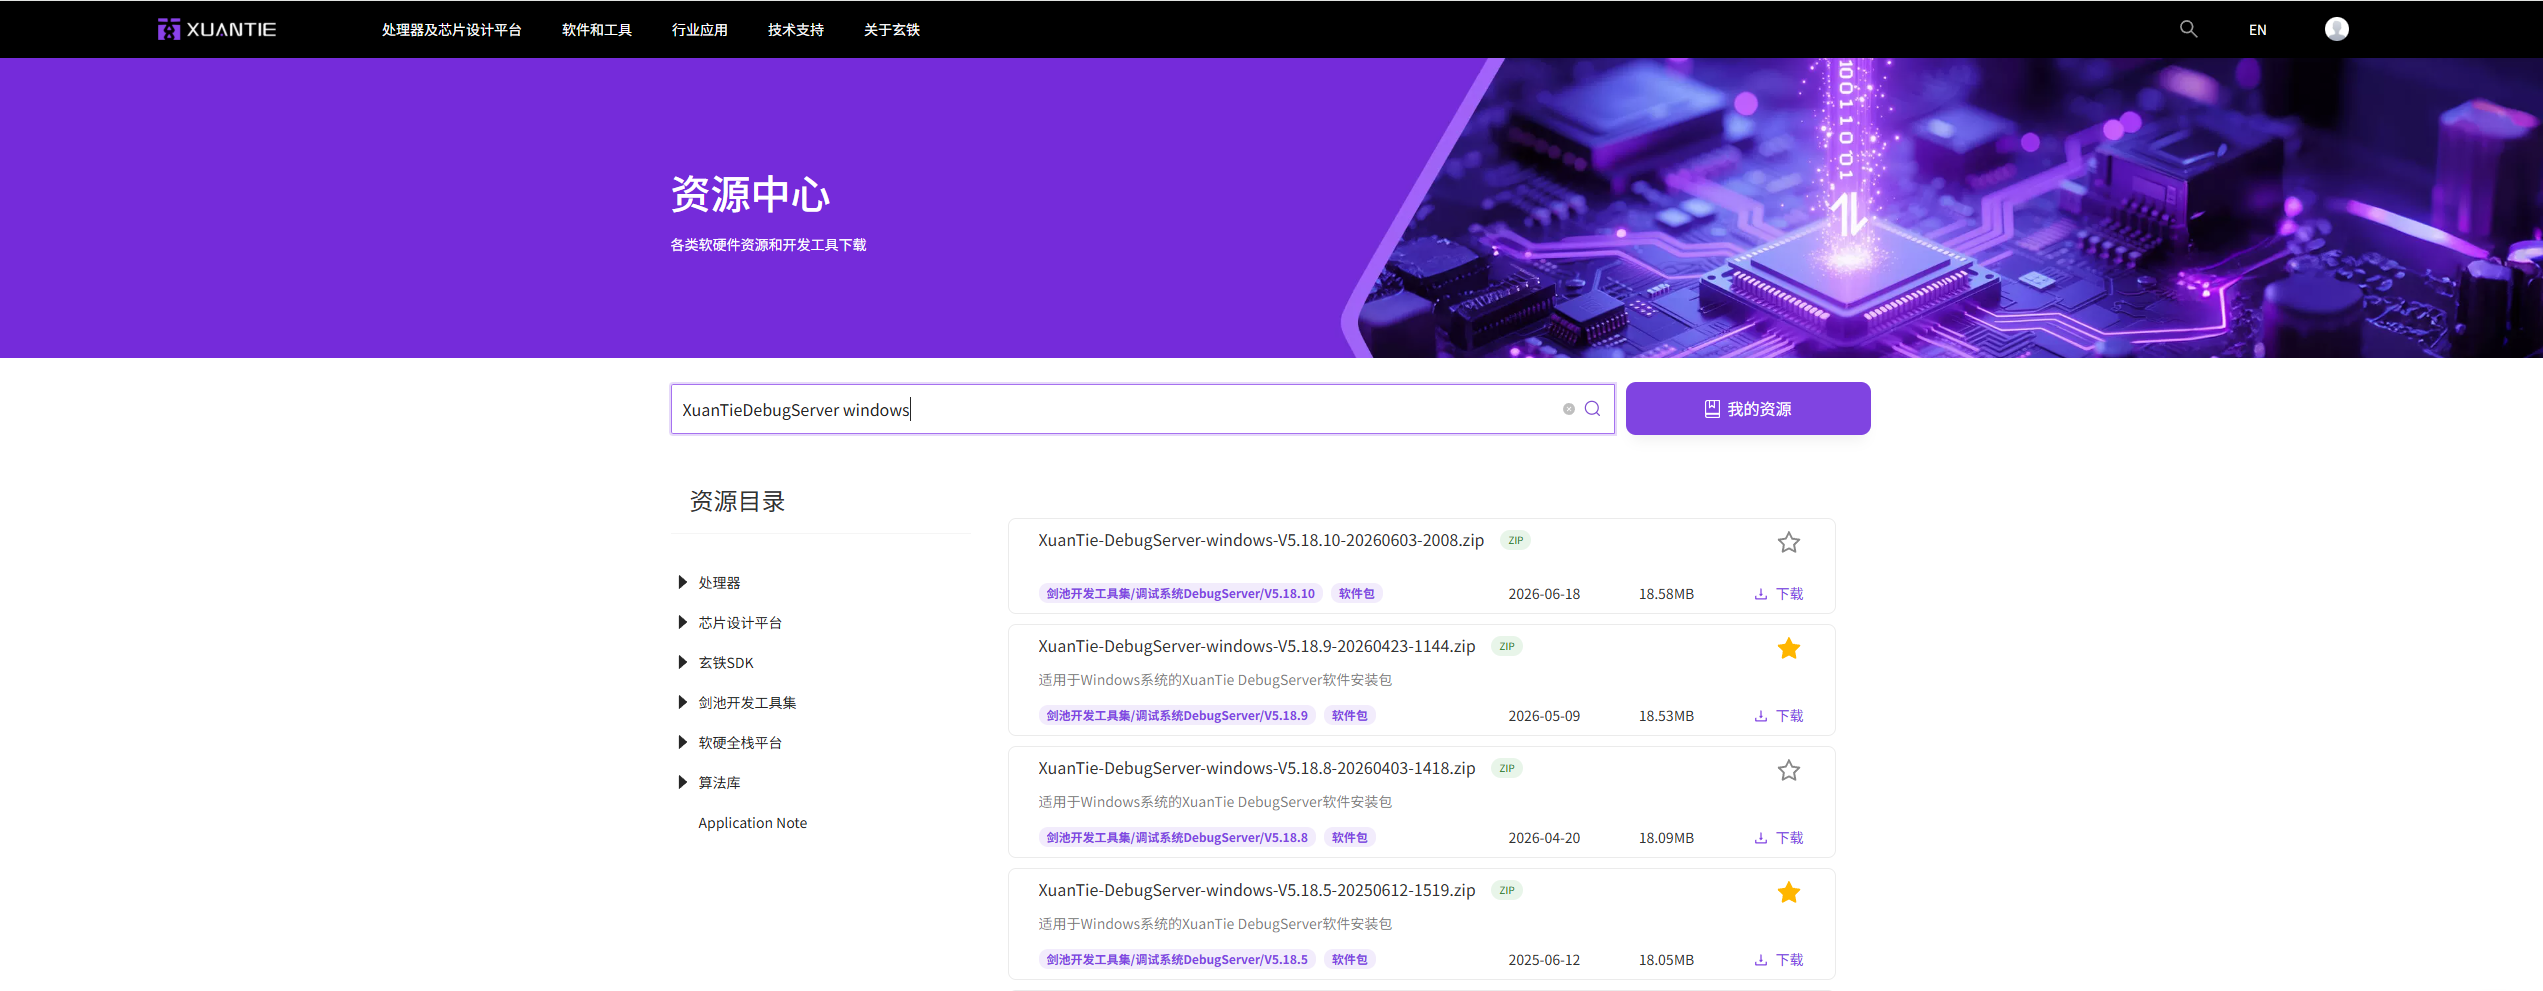Open the 软件和工具 menu

(x=597, y=30)
